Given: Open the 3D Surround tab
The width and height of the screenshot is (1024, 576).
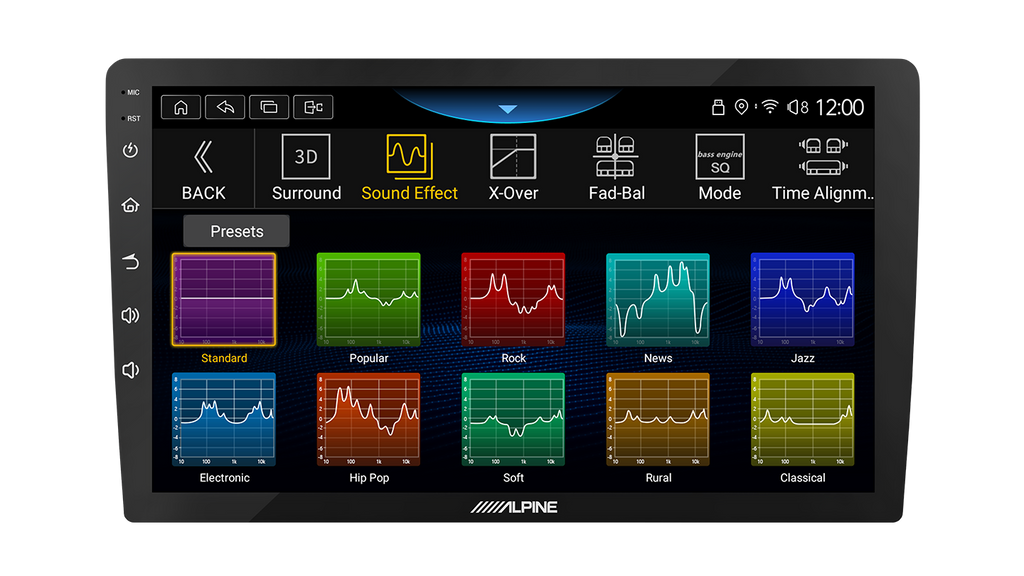Looking at the screenshot, I should (306, 168).
